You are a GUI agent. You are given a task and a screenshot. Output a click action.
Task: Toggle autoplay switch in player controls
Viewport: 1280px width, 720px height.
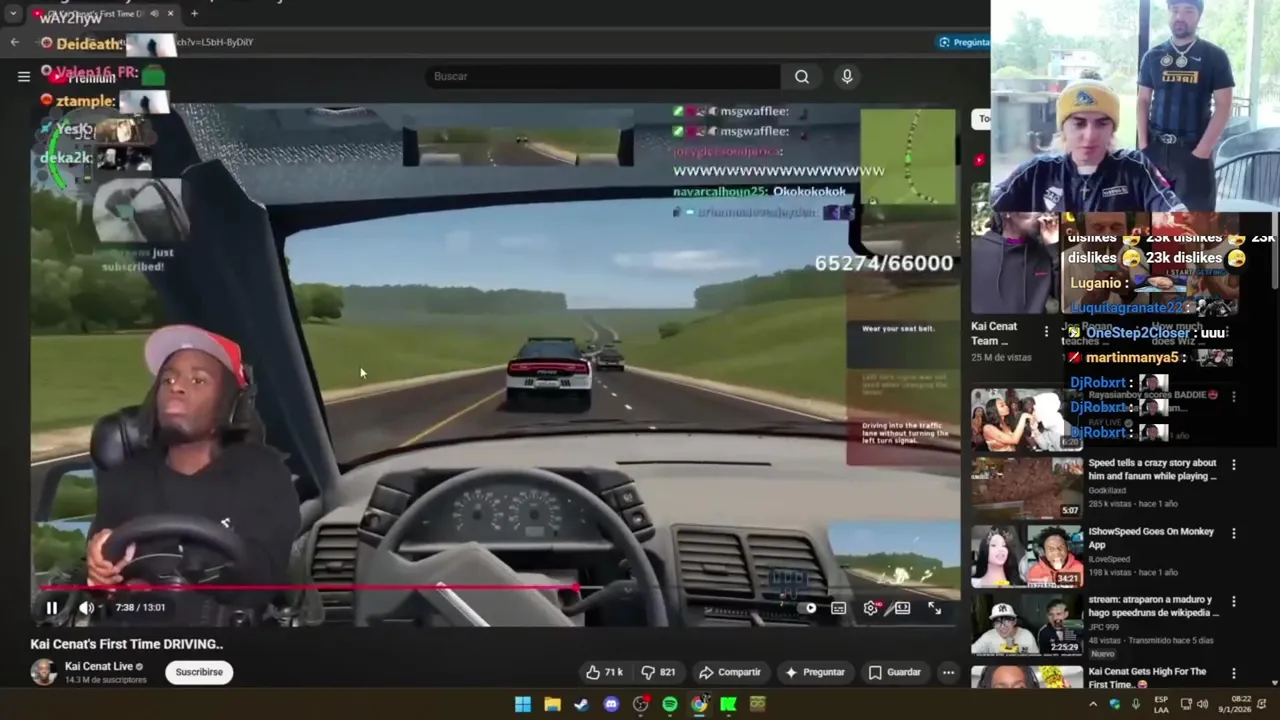coord(805,608)
